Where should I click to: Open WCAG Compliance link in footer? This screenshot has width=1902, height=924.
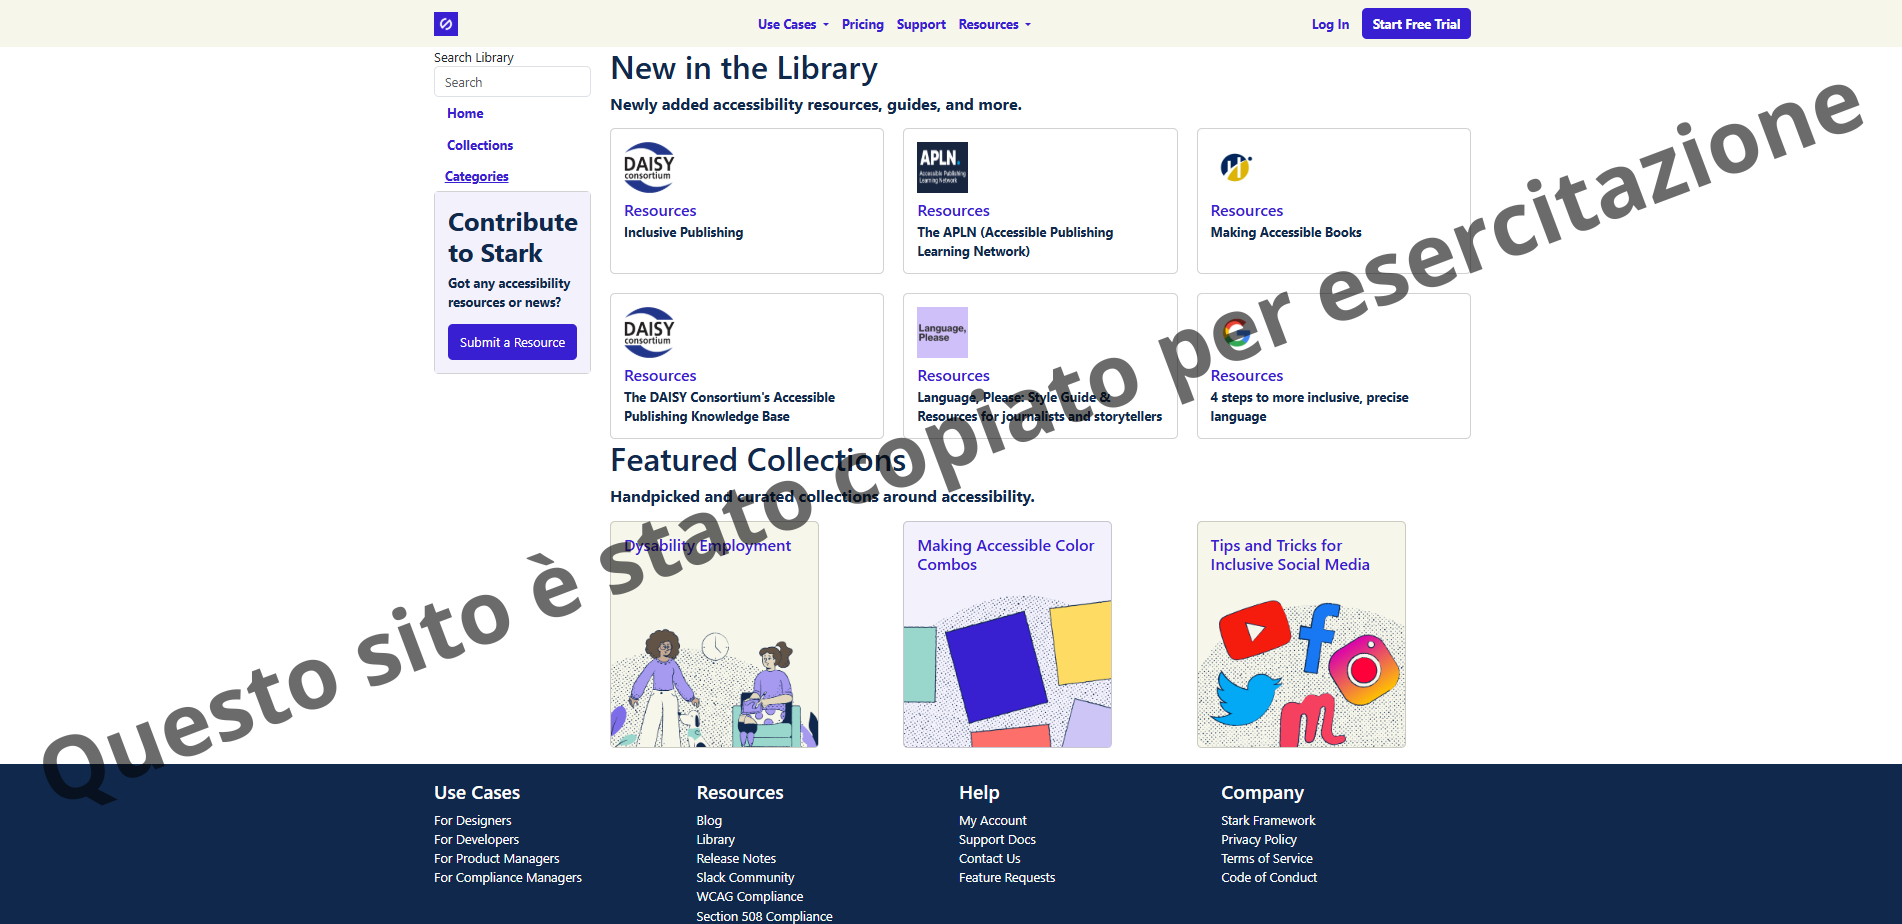pyautogui.click(x=750, y=897)
